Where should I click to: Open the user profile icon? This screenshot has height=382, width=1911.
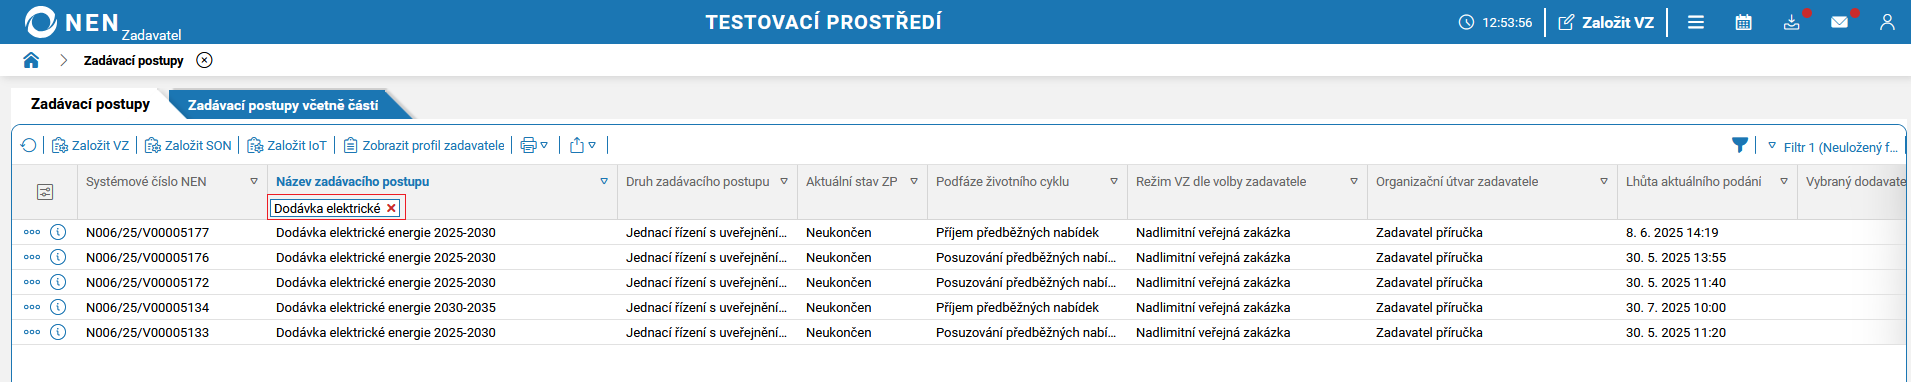click(x=1887, y=22)
